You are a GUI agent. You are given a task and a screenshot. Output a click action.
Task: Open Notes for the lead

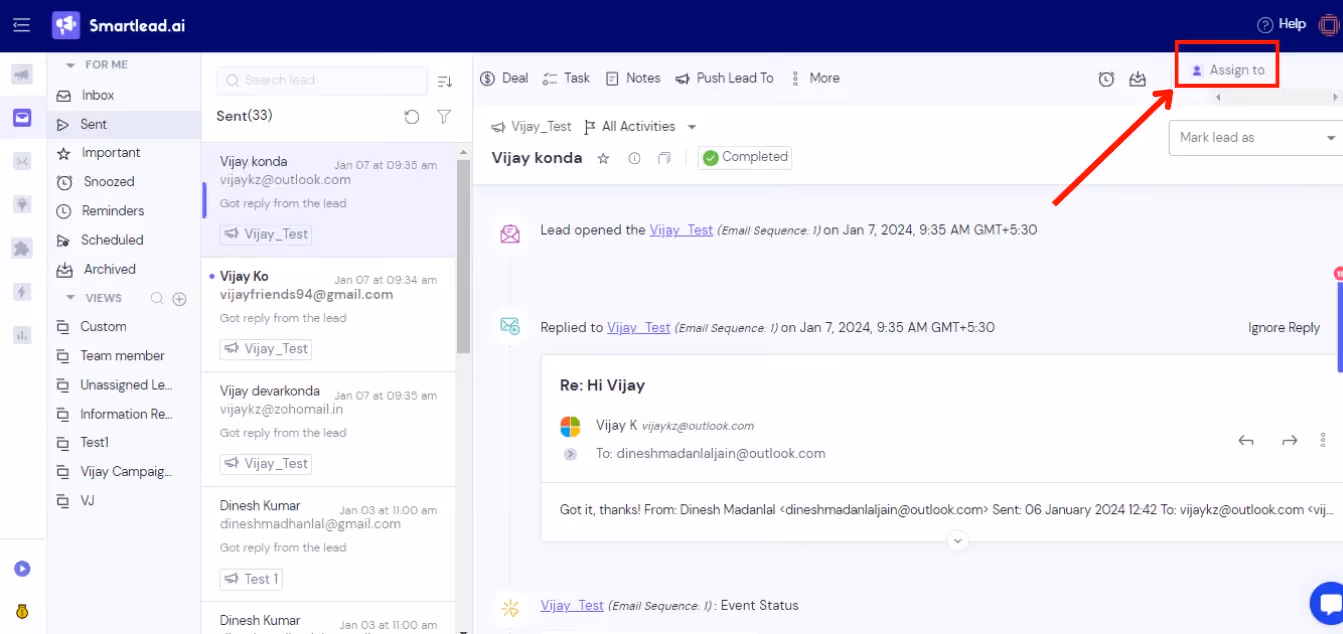coord(633,78)
